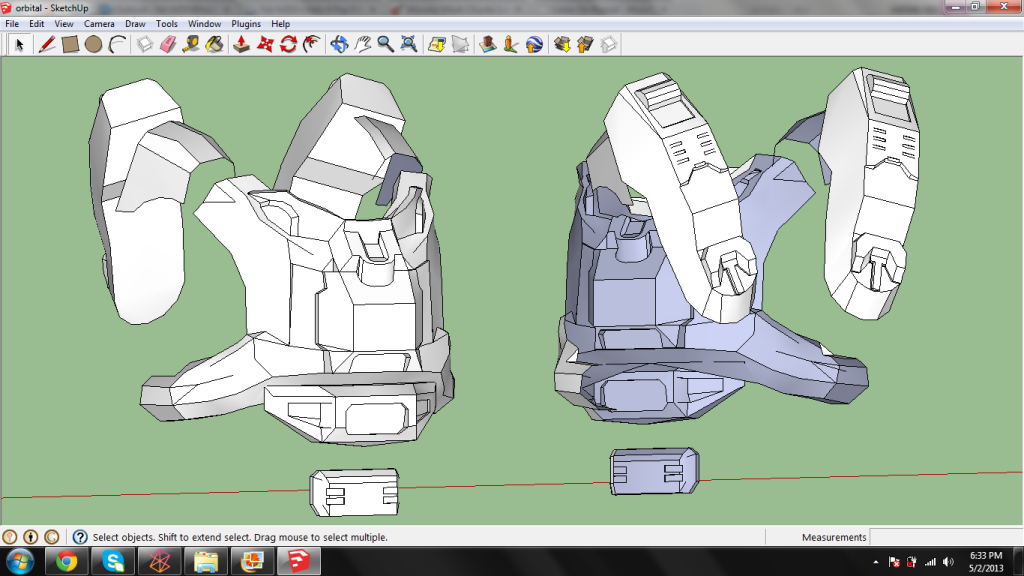Open the Plugins menu
The height and width of the screenshot is (576, 1024).
(x=246, y=23)
